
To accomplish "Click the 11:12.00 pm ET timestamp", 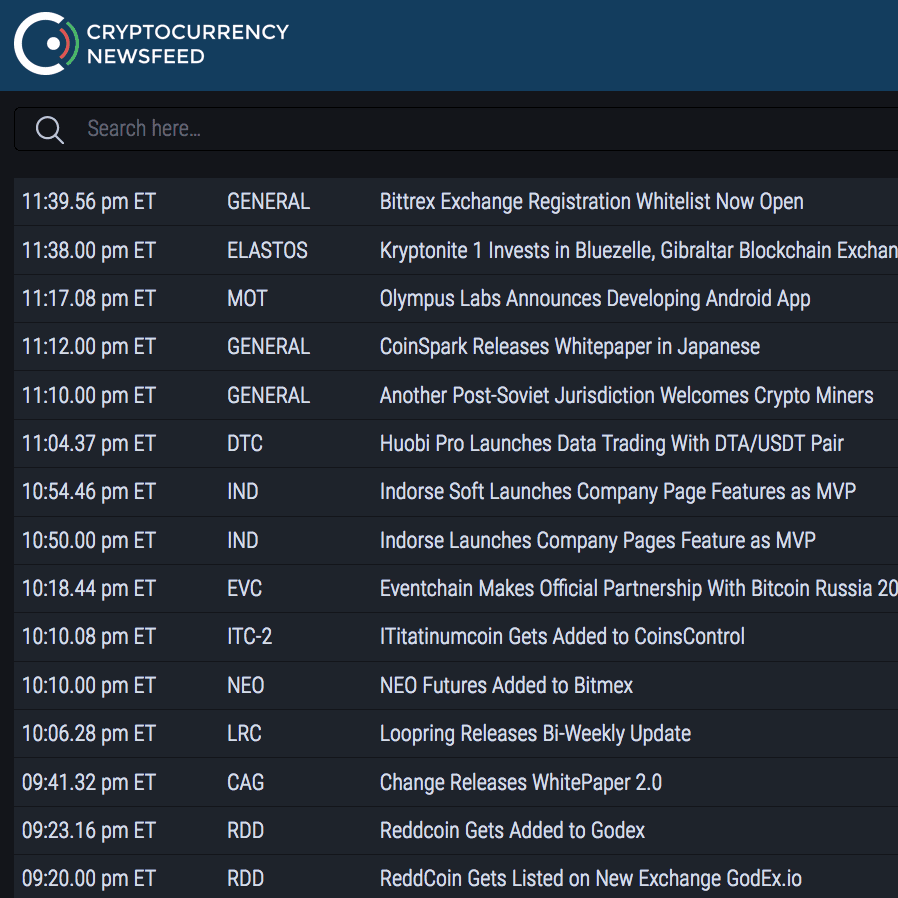I will (x=89, y=346).
